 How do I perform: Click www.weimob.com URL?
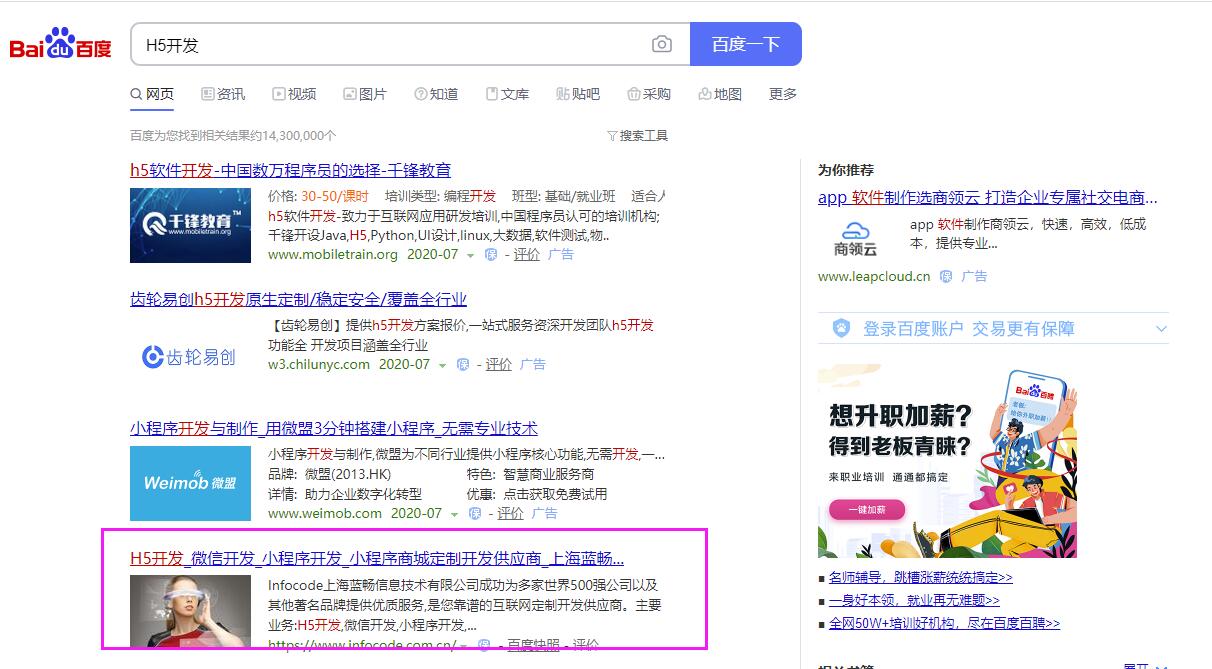[x=325, y=513]
